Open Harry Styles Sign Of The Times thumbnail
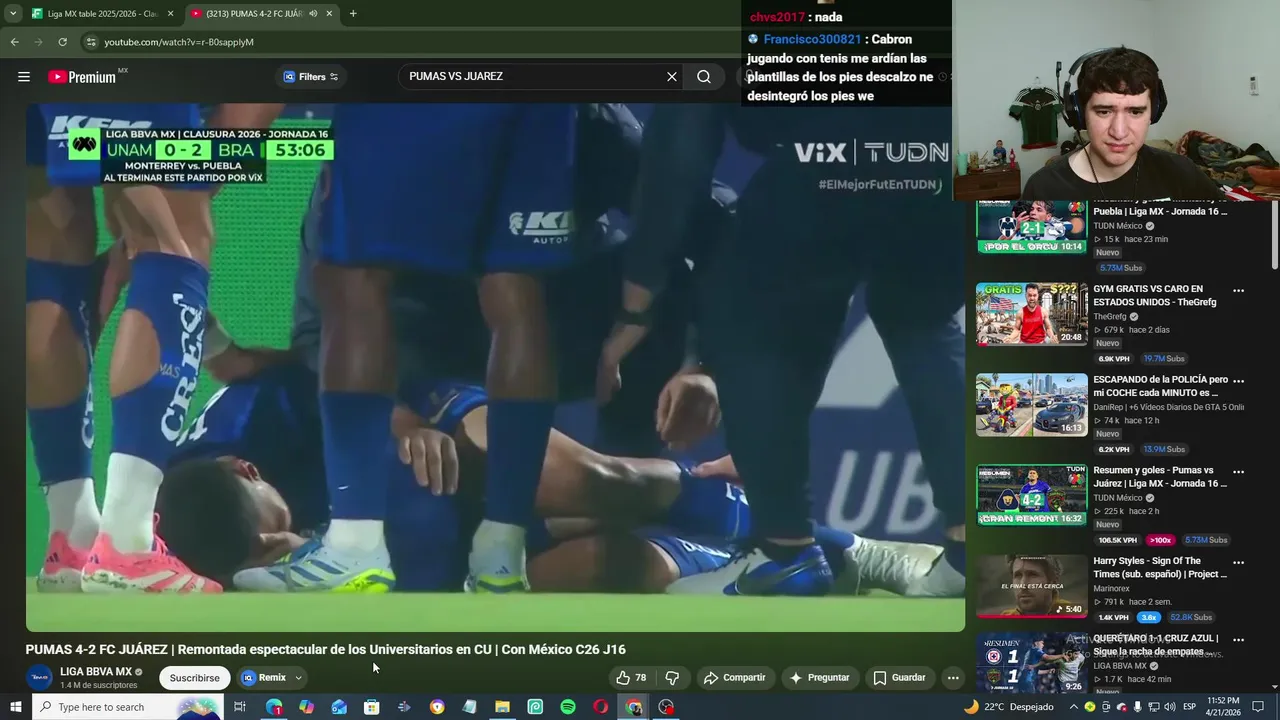This screenshot has height=720, width=1280. [1031, 587]
